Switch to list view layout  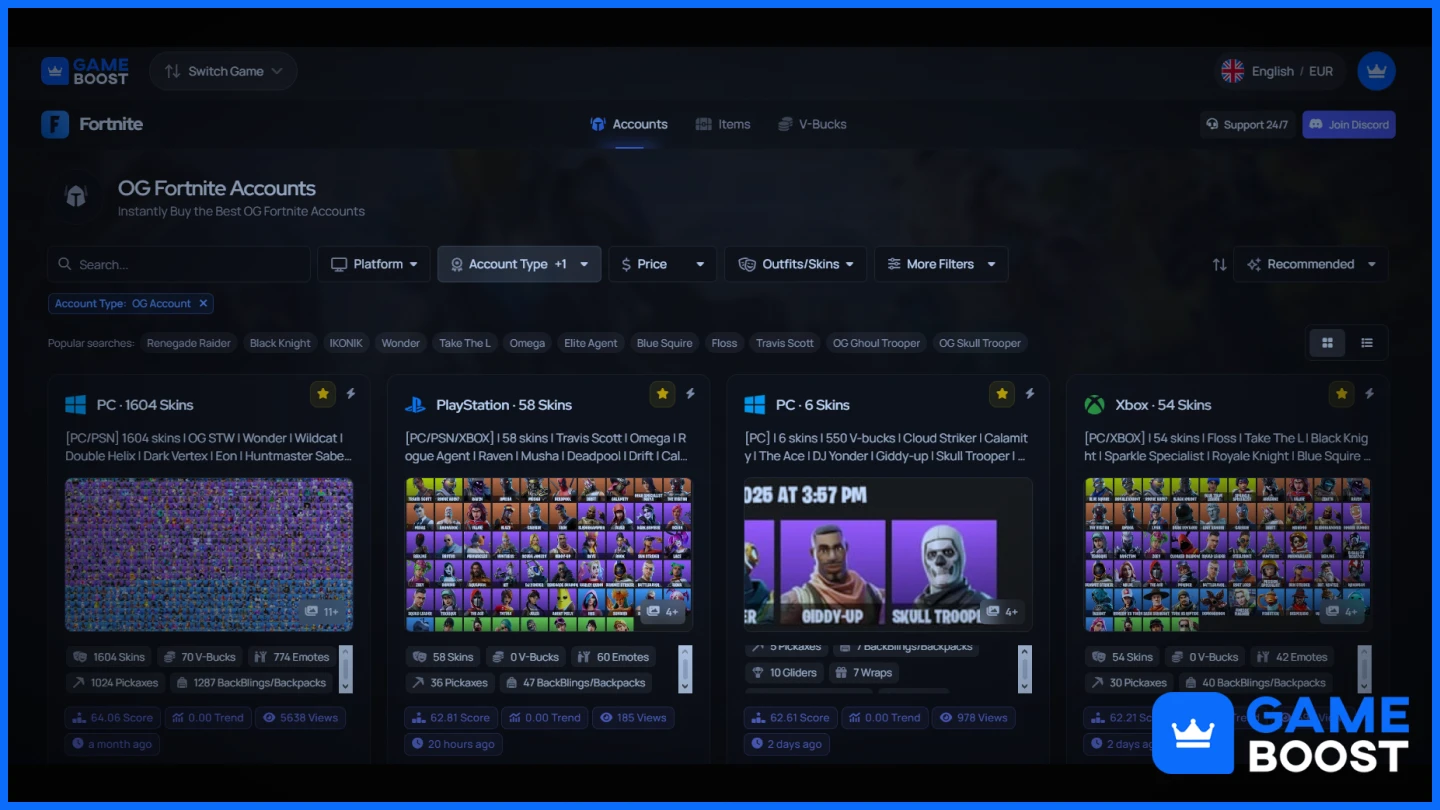[1367, 343]
